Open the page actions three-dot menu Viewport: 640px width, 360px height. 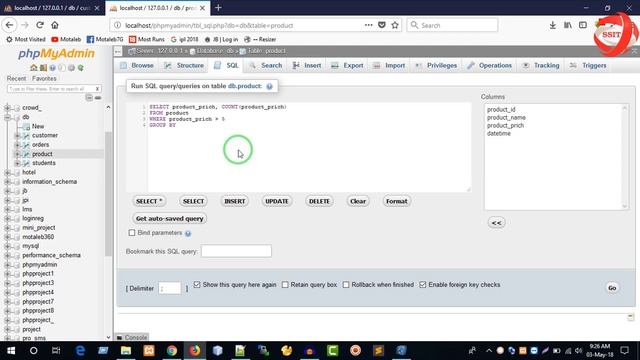pyautogui.click(x=369, y=25)
